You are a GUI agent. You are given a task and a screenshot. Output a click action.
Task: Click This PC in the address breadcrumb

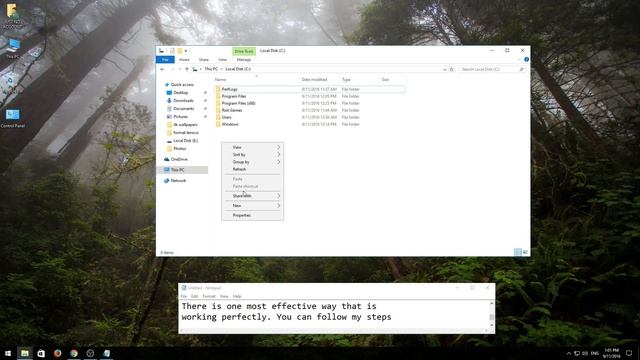[x=211, y=69]
